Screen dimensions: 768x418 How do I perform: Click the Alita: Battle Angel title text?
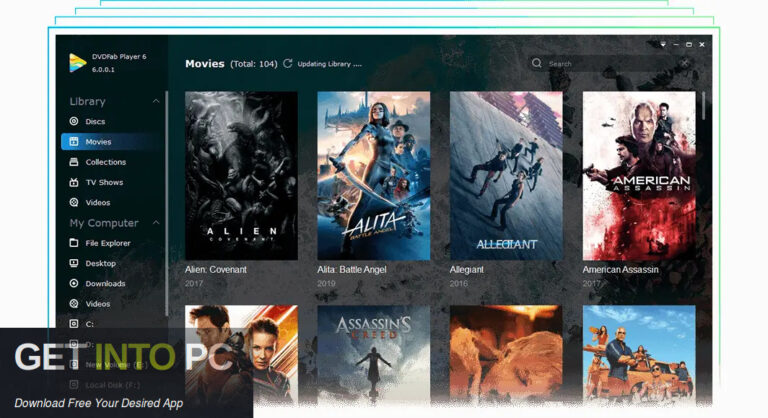352,270
